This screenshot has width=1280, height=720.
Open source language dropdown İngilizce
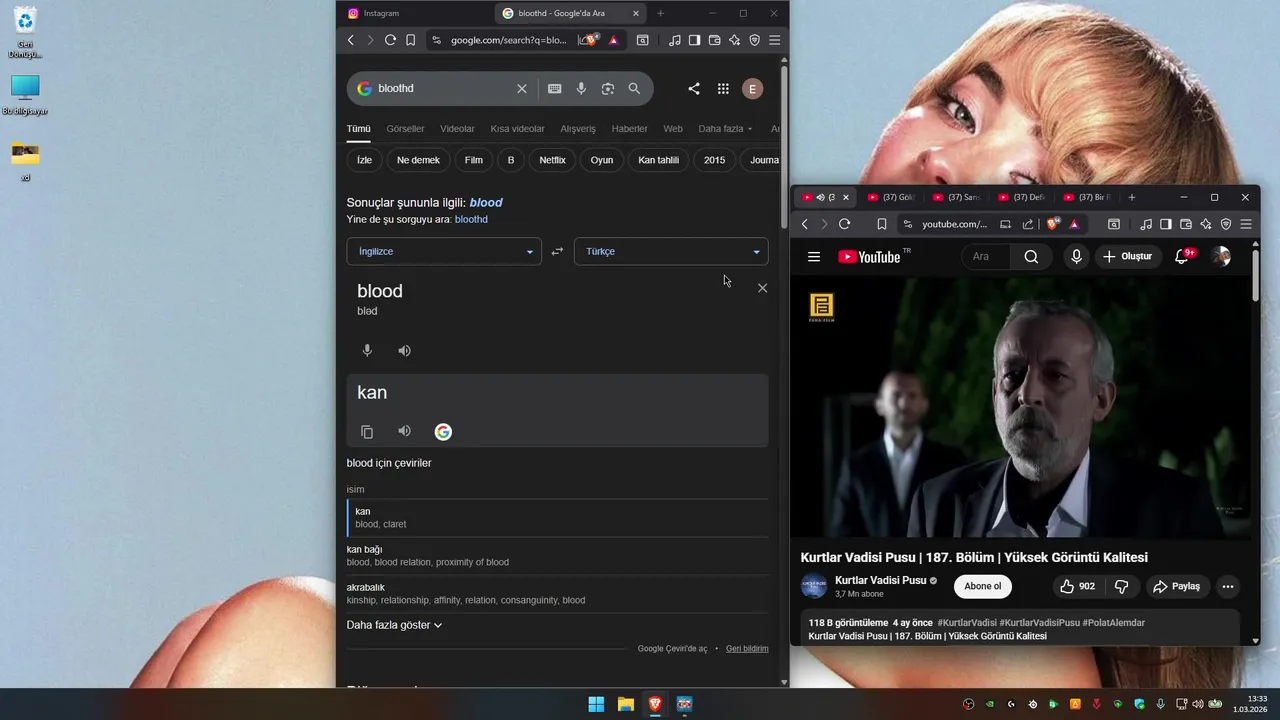tap(444, 251)
